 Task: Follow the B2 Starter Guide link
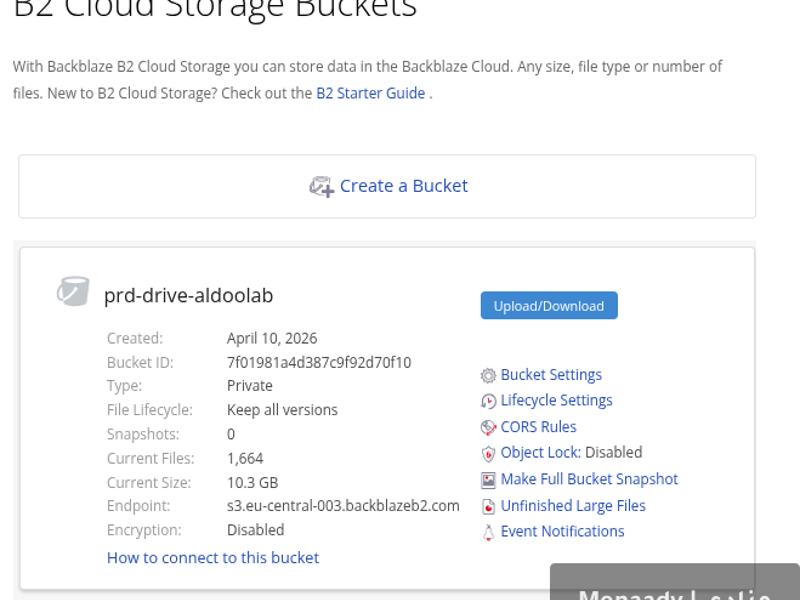tap(370, 93)
